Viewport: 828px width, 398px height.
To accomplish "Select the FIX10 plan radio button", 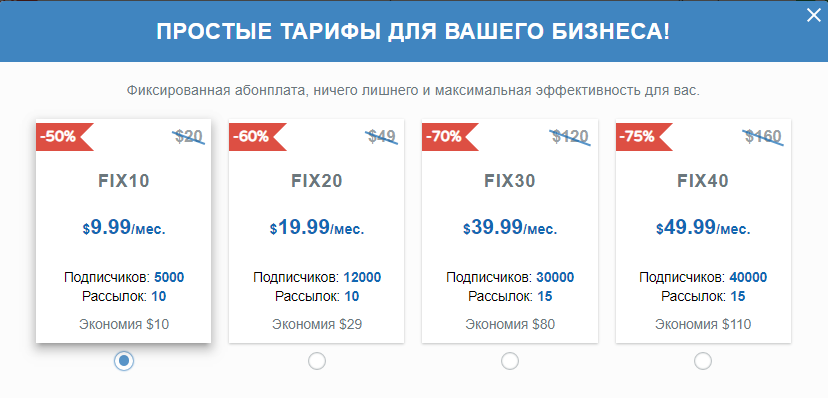I will click(124, 361).
